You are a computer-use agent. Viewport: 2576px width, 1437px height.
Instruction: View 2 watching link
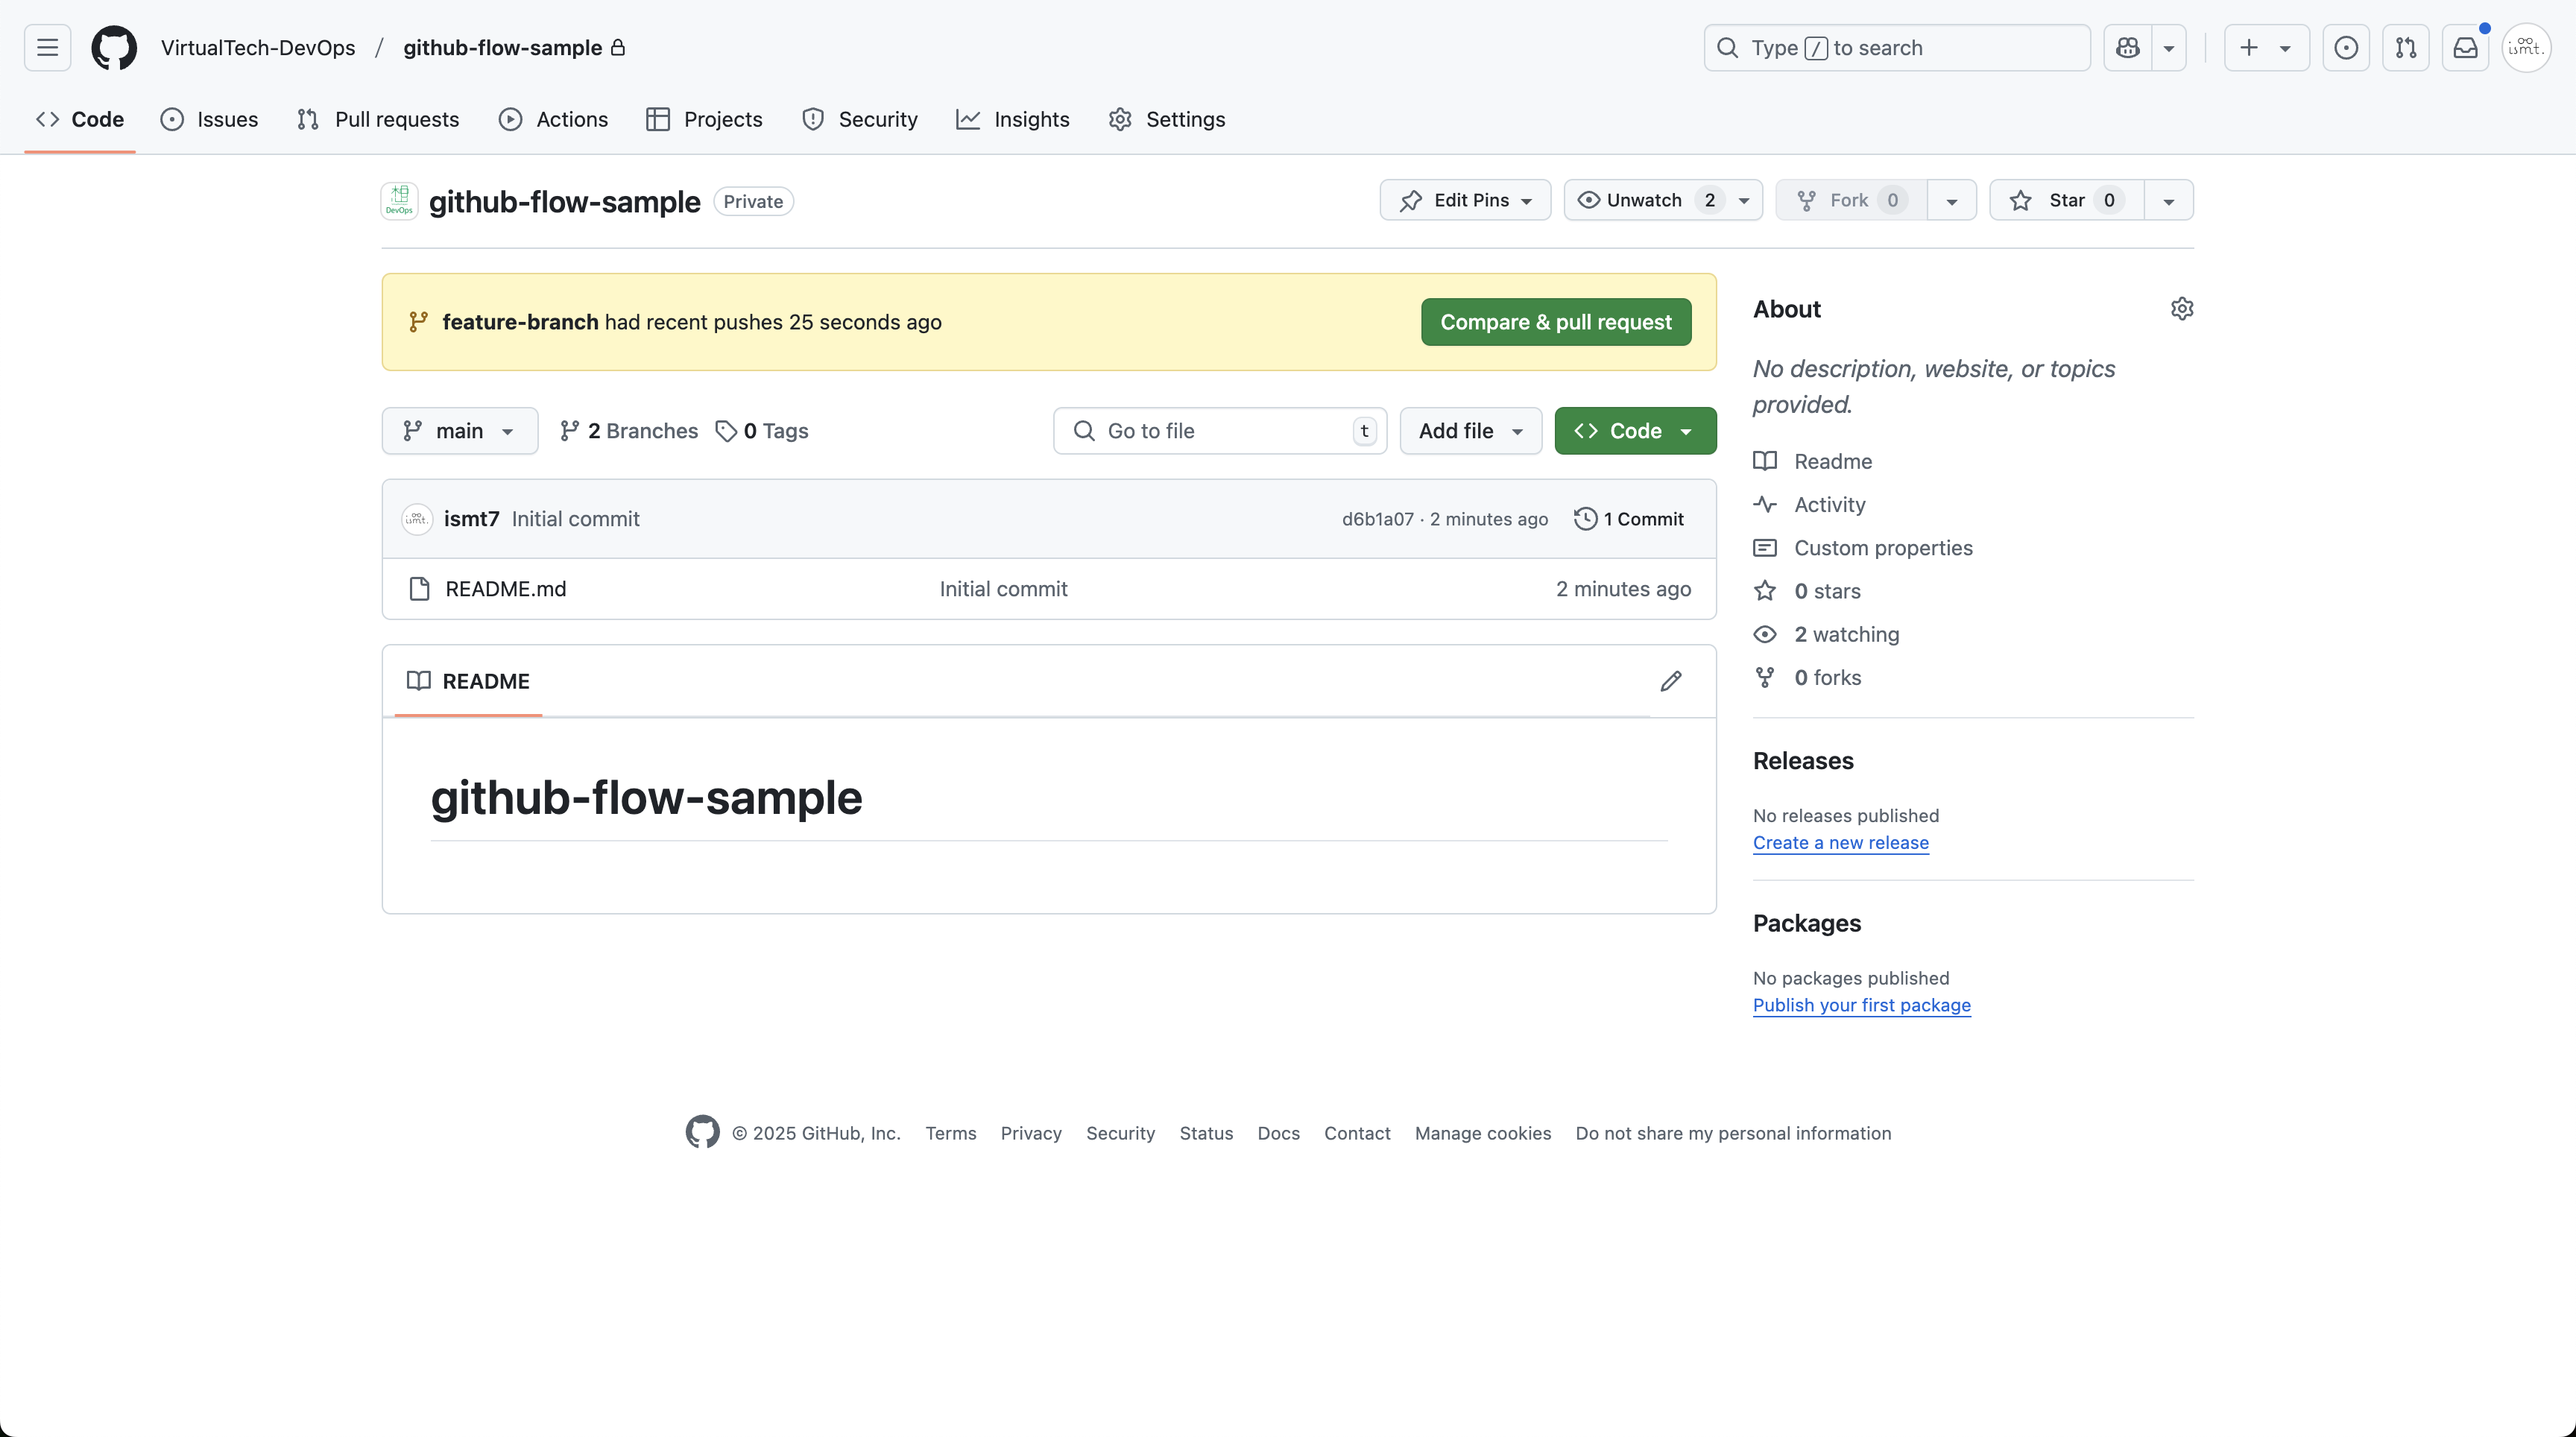coord(1826,634)
